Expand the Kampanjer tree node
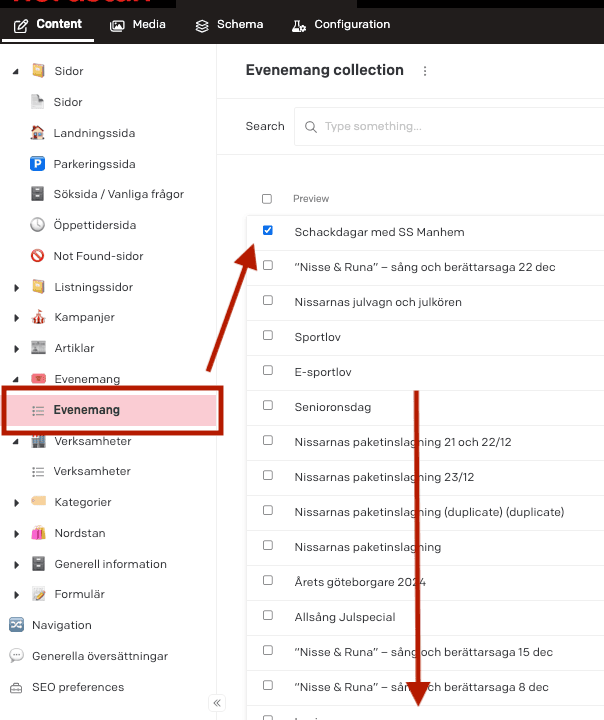 [x=16, y=318]
